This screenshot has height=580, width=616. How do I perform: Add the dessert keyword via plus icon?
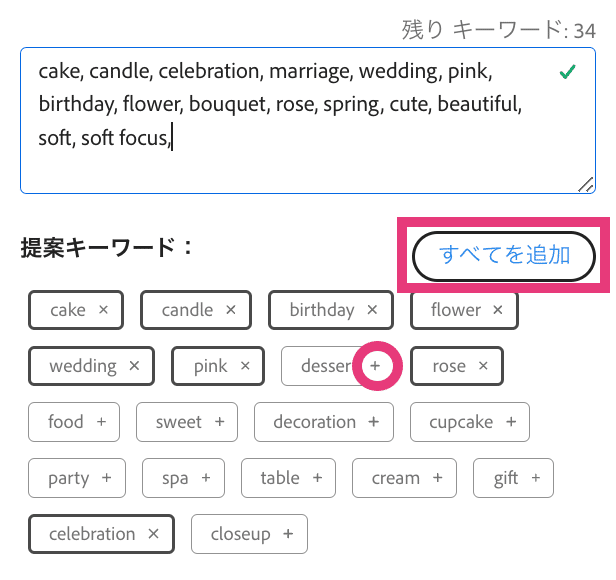point(375,366)
